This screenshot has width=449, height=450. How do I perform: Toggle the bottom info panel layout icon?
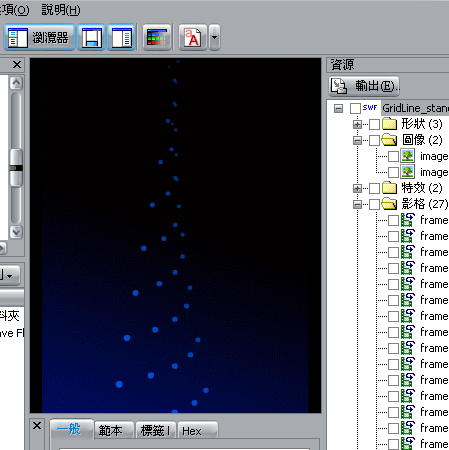click(x=91, y=37)
